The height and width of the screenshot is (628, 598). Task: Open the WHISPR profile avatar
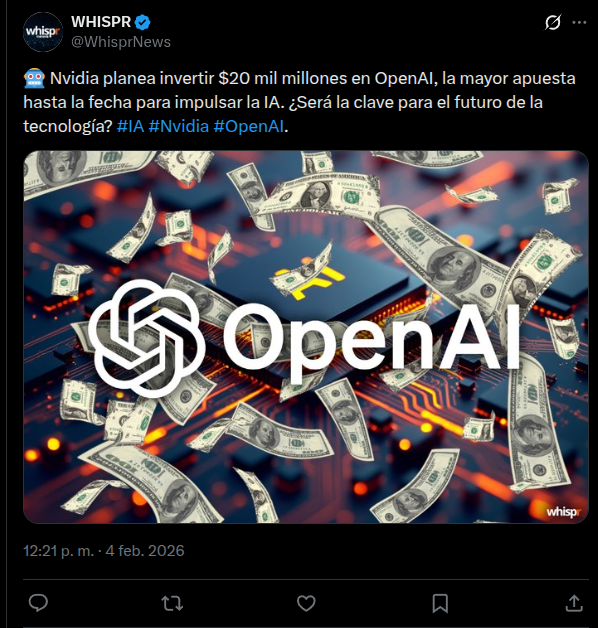pyautogui.click(x=43, y=32)
